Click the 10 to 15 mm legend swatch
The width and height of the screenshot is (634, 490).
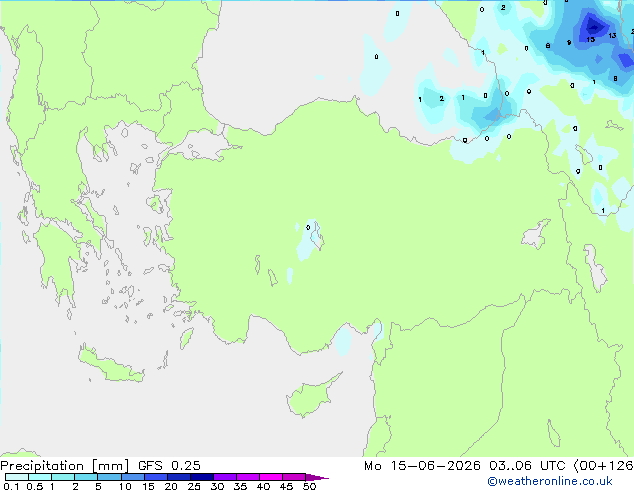tap(132, 477)
